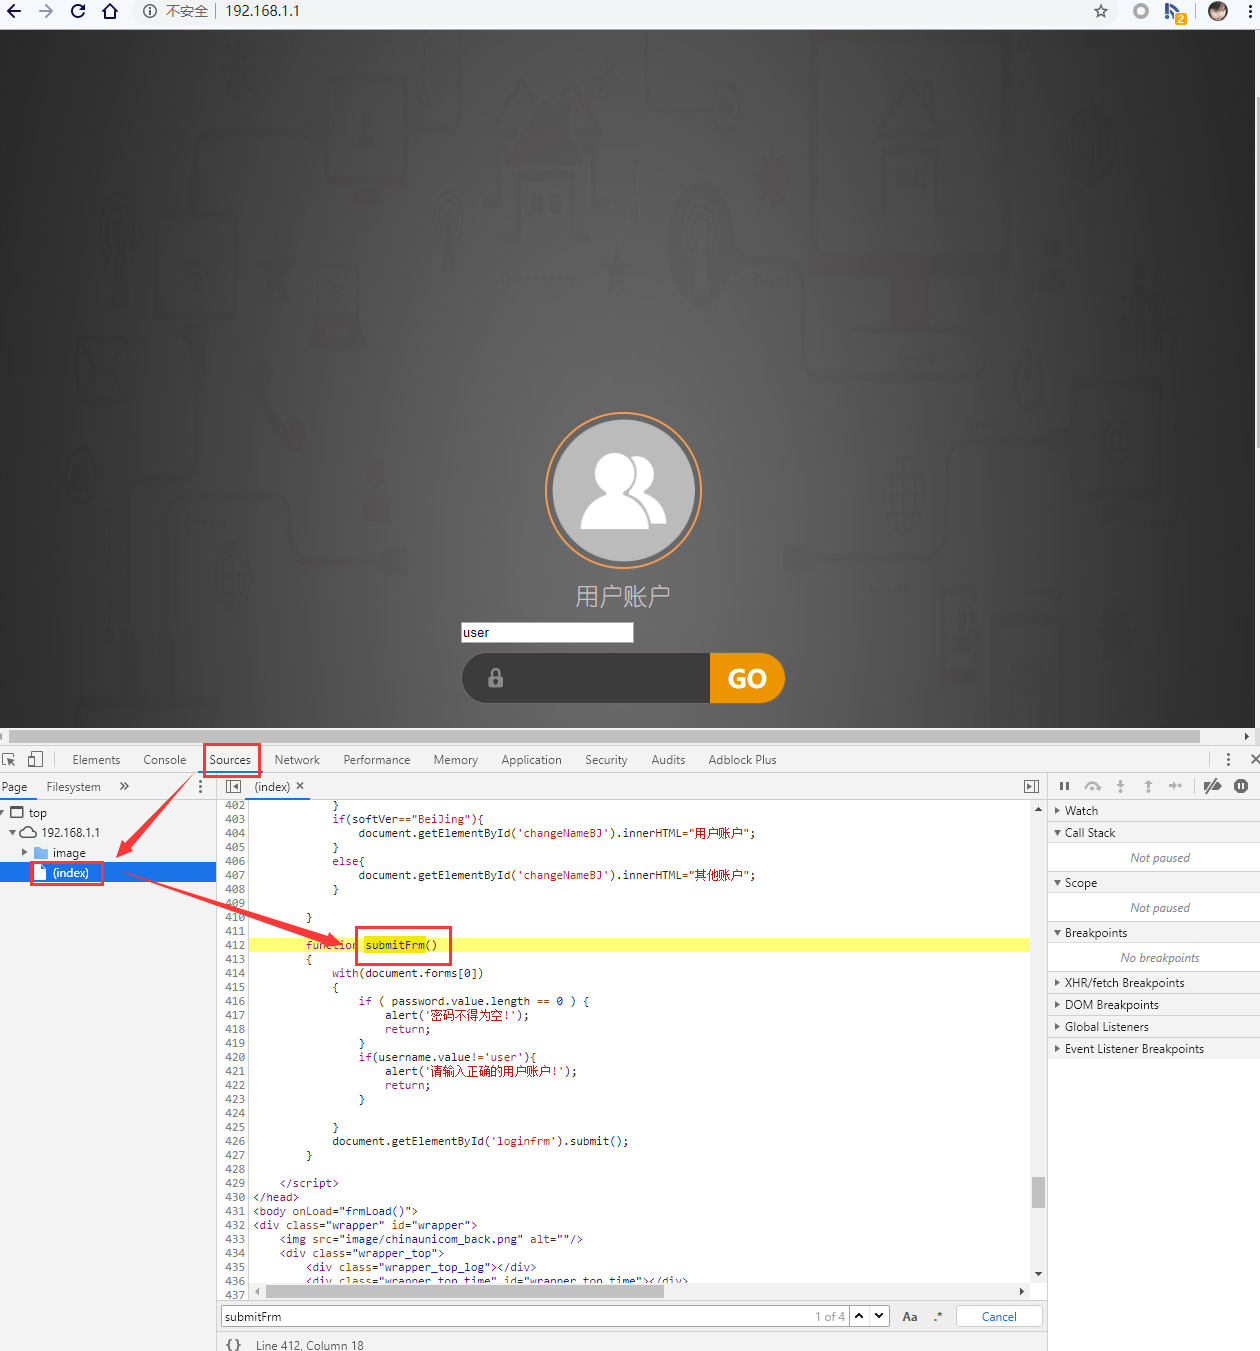Enable match case in search
The image size is (1260, 1351).
click(x=910, y=1316)
